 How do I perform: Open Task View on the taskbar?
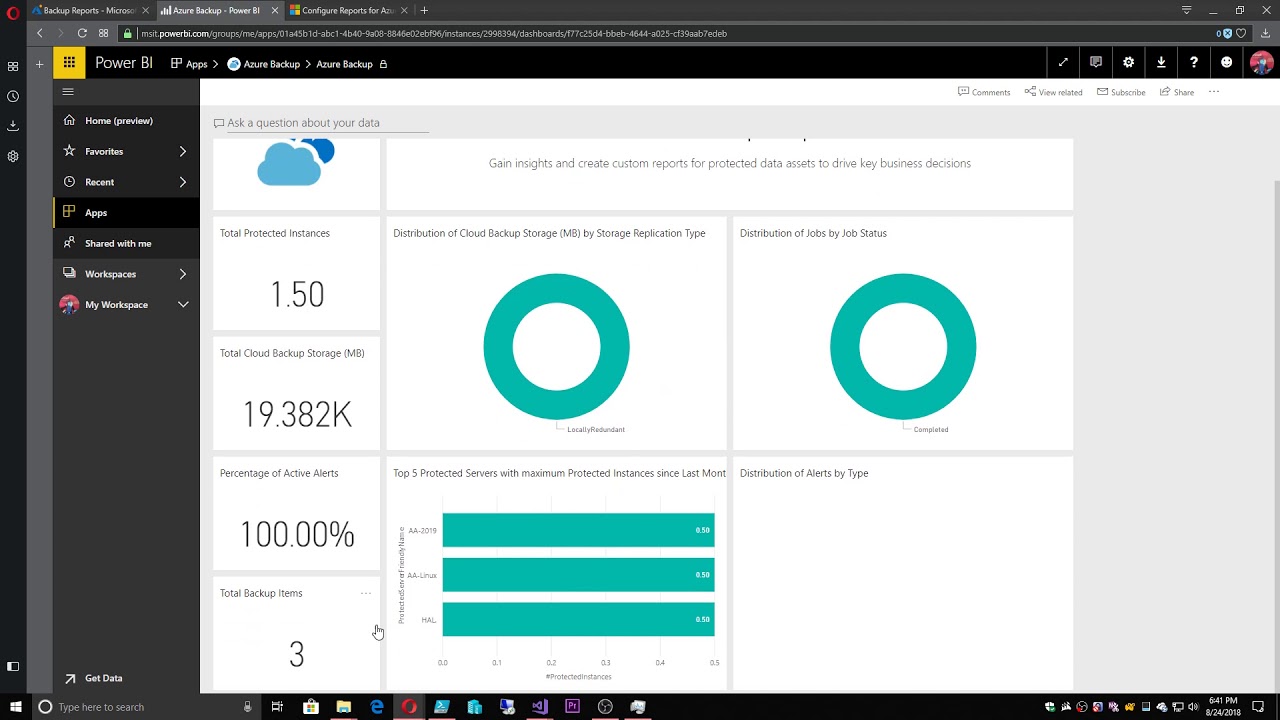277,707
